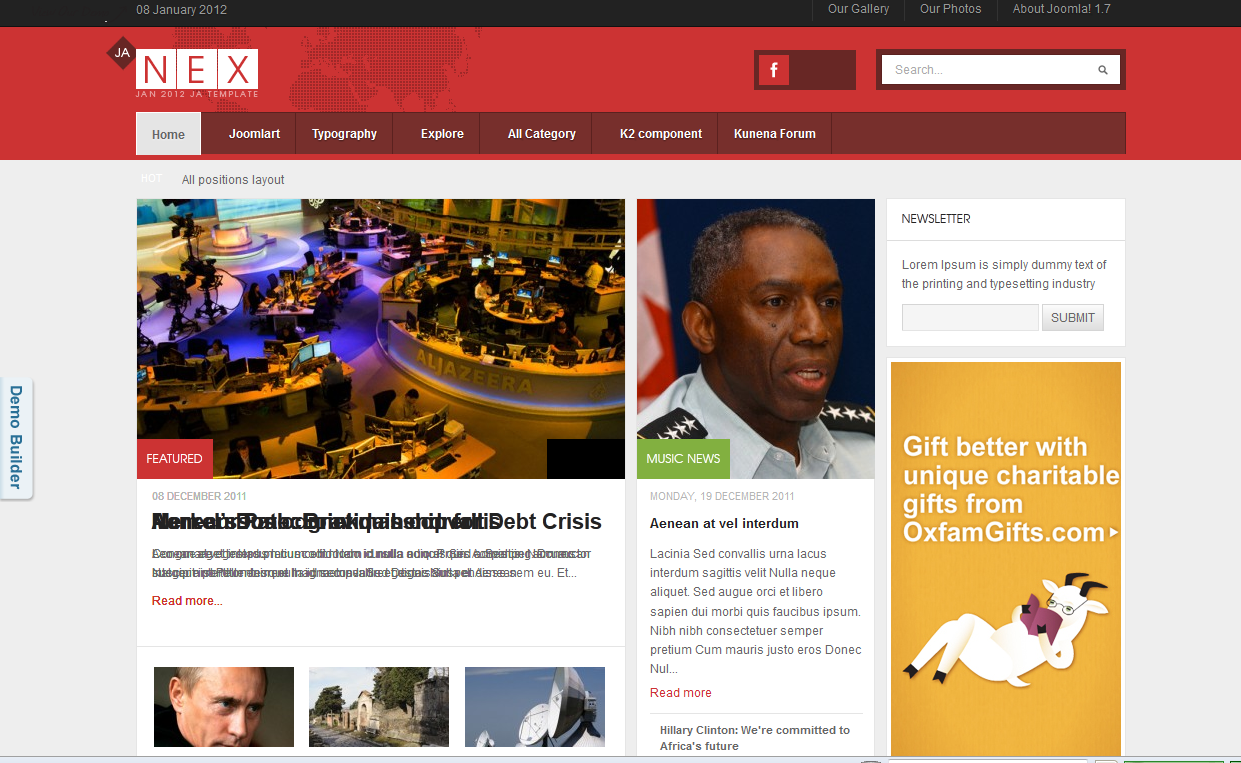The image size is (1241, 763).
Task: Open the About Joomla! 1.7 link
Action: [x=1061, y=9]
